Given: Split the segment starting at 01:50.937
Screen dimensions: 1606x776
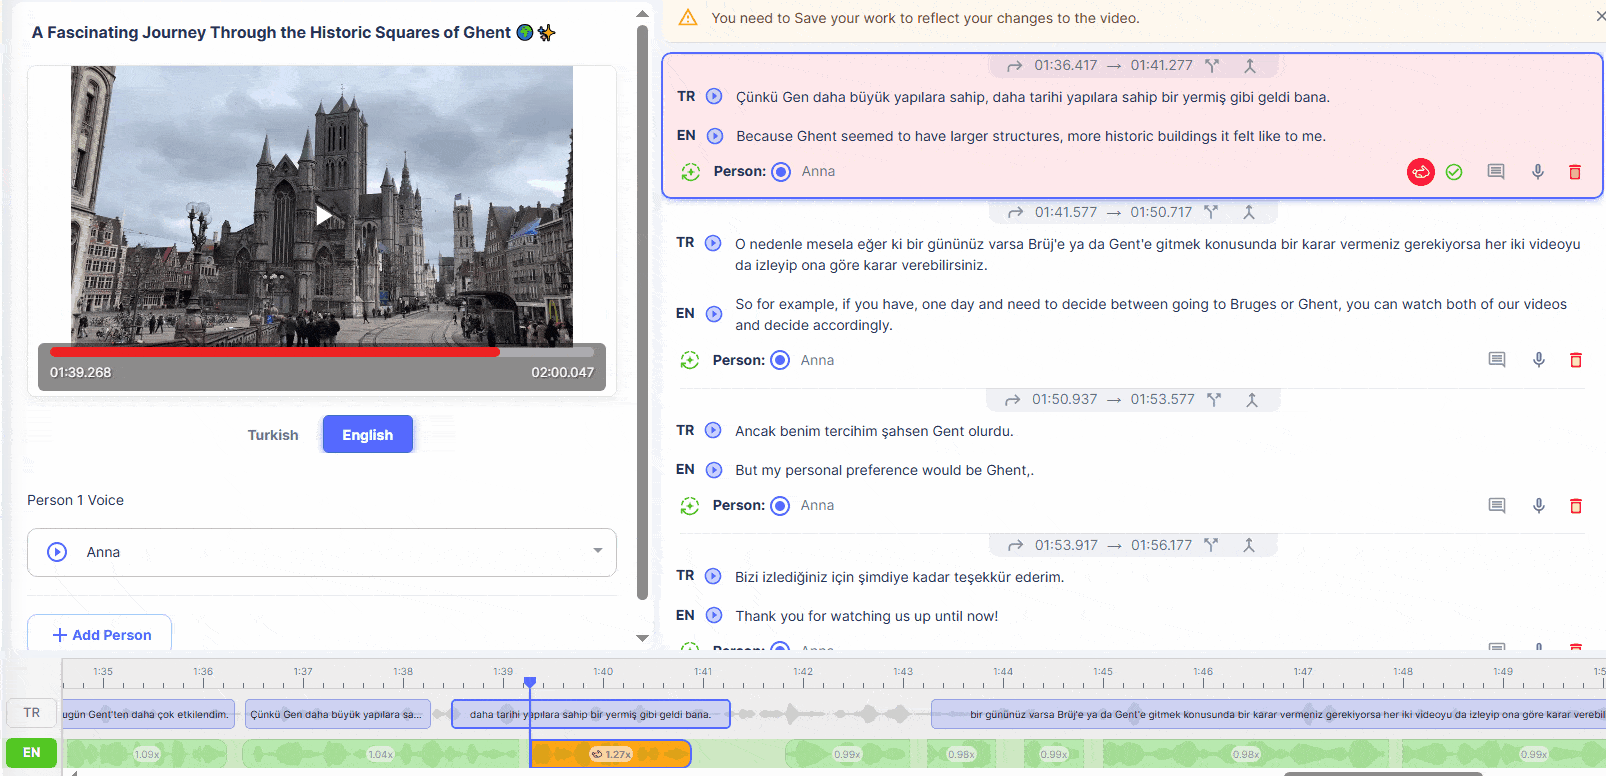Looking at the screenshot, I should tap(1214, 399).
